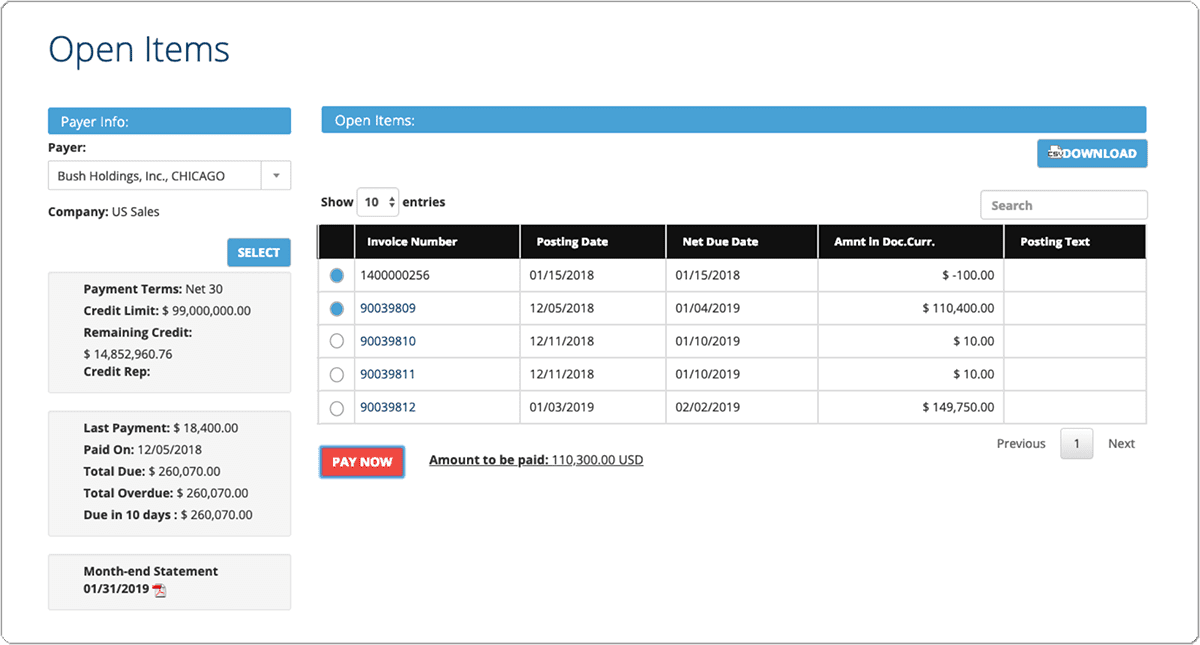Click the Due in 10 days amount text

pos(168,515)
